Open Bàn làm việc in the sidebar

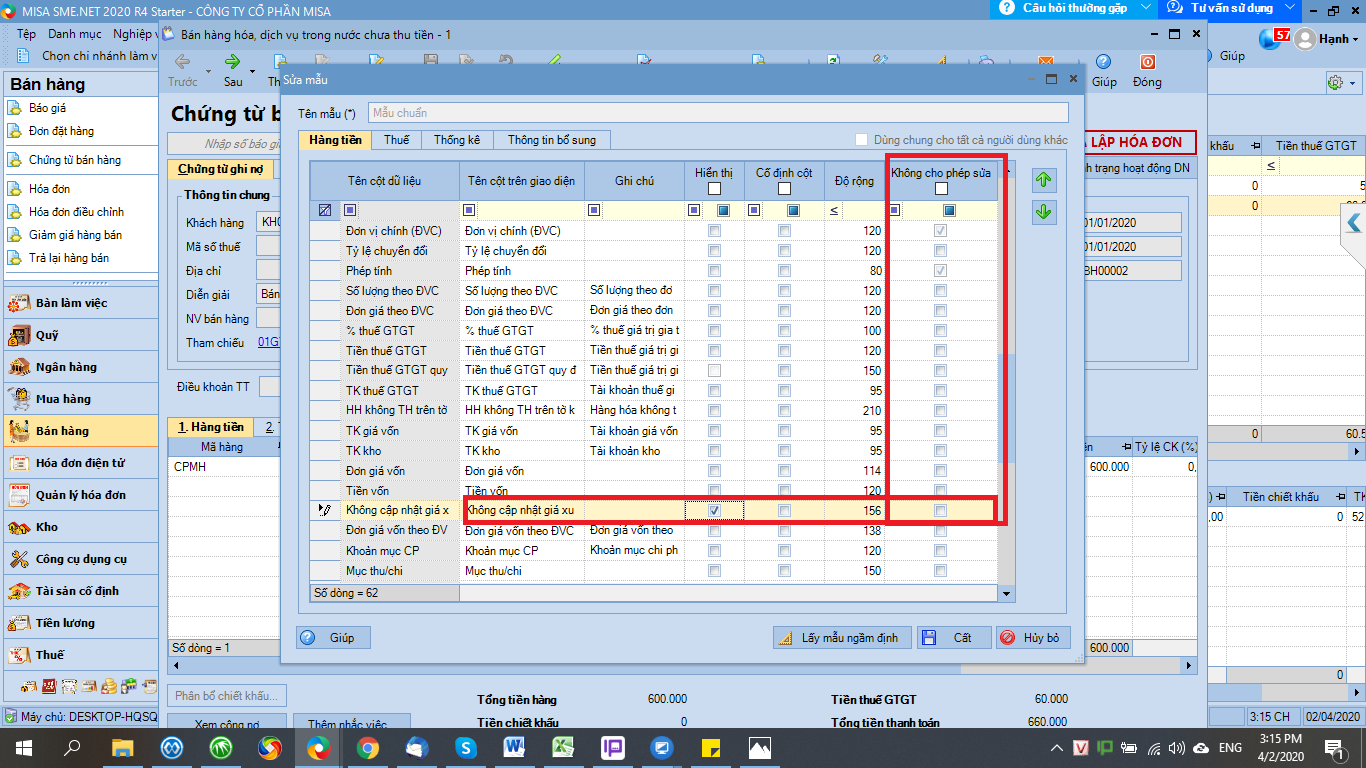(x=80, y=303)
